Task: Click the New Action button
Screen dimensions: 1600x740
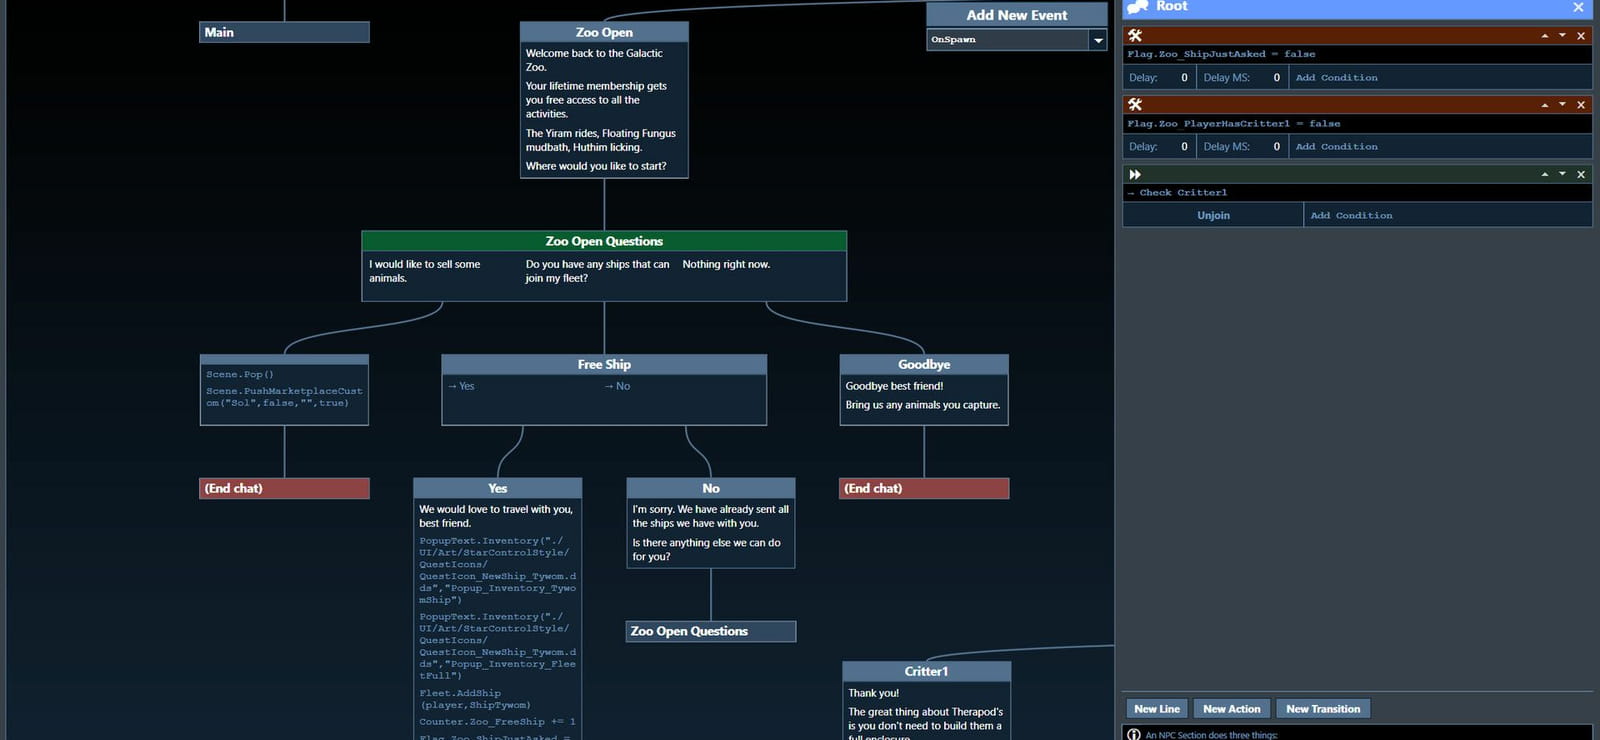Action: tap(1231, 709)
